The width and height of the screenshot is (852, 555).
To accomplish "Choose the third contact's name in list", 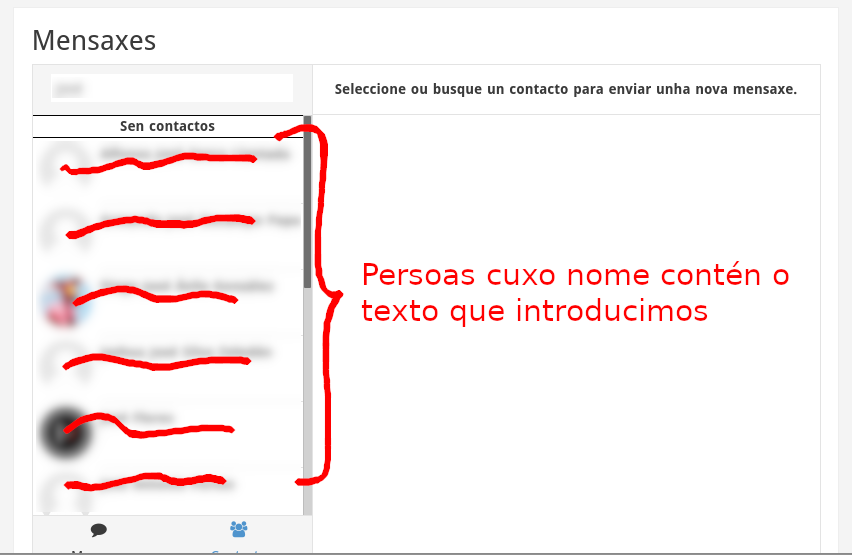I will click(x=186, y=287).
